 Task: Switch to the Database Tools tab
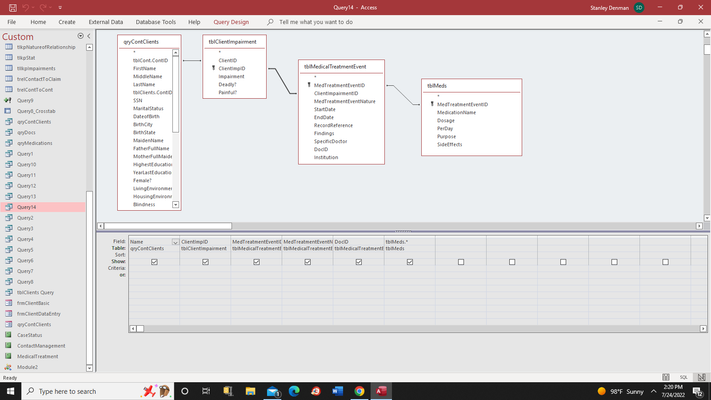156,22
